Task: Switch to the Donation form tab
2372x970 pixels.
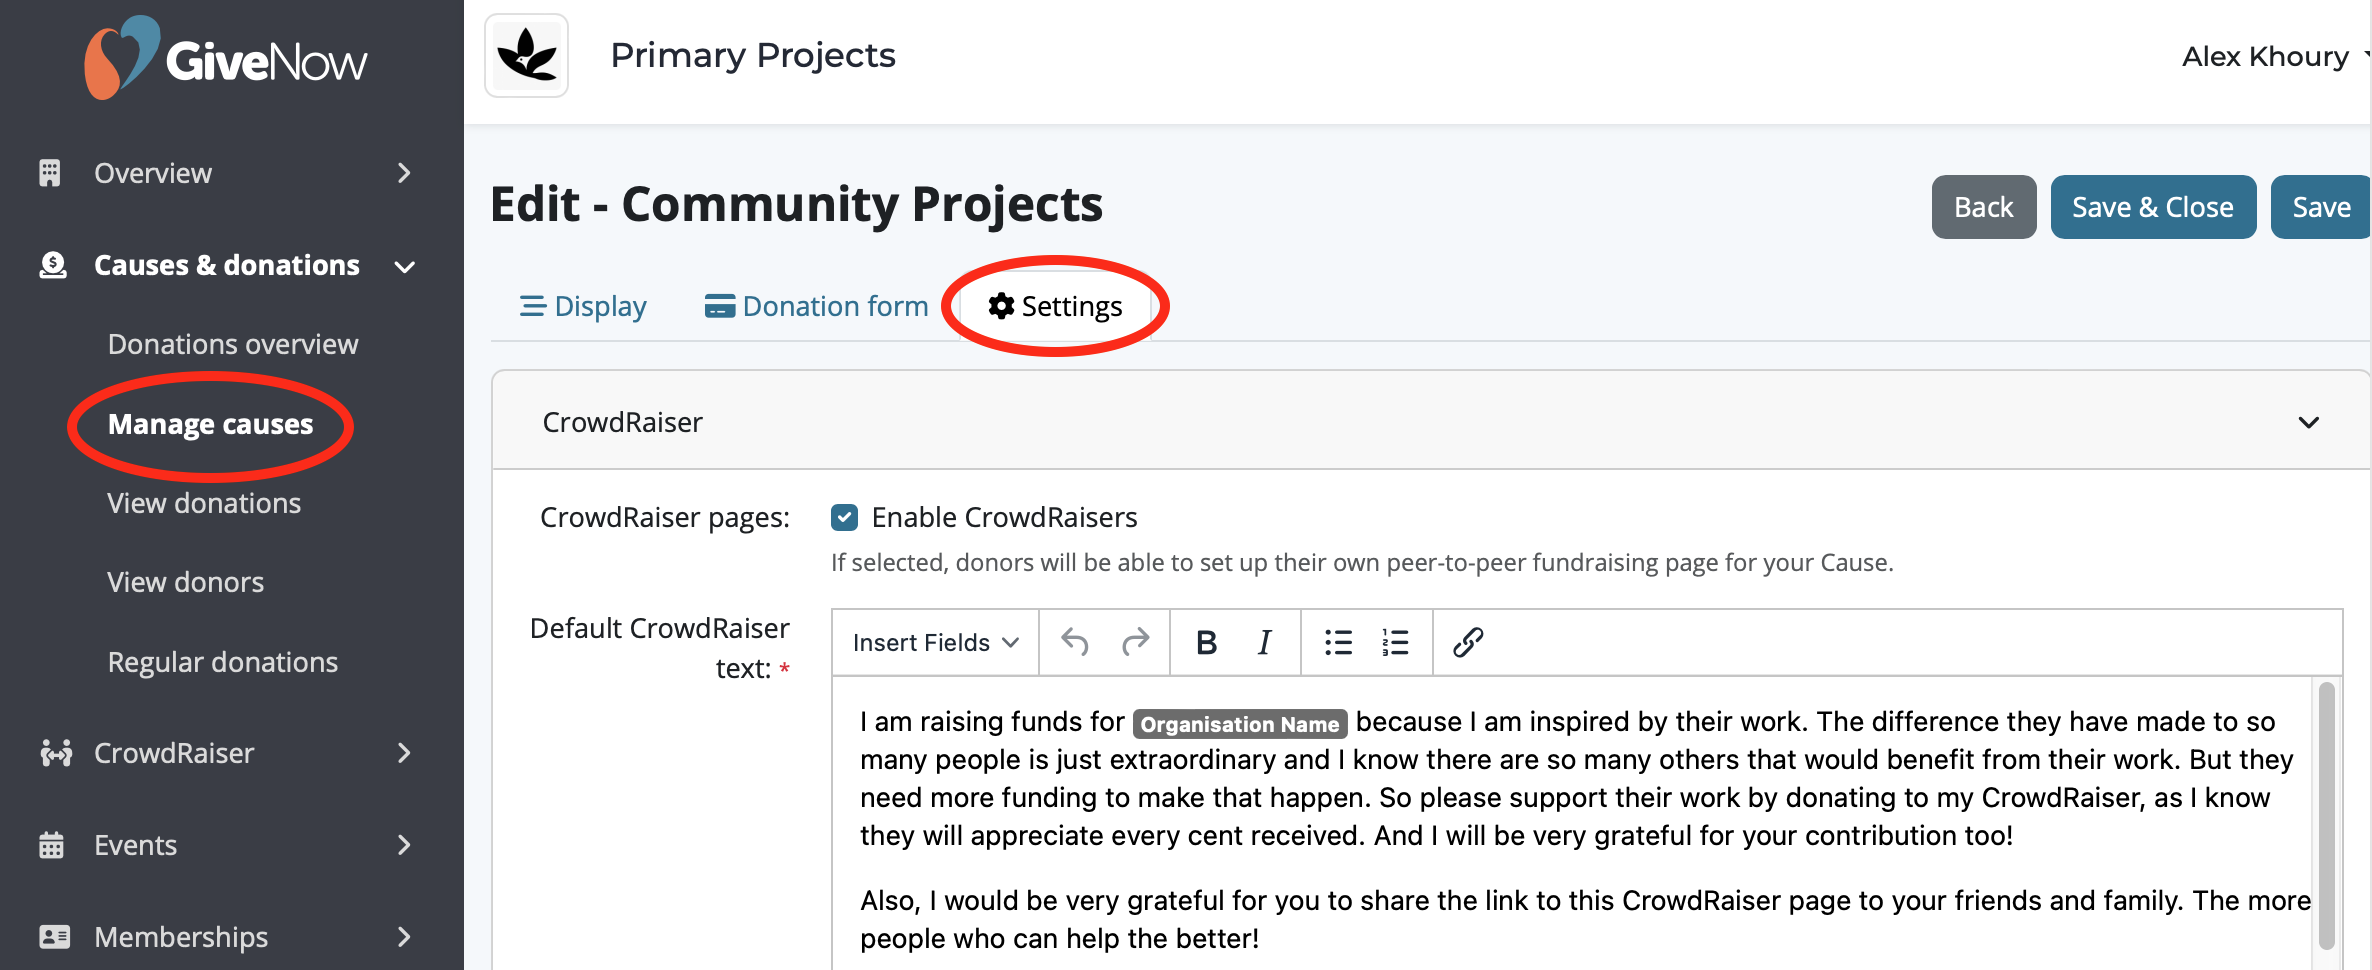Action: point(817,306)
